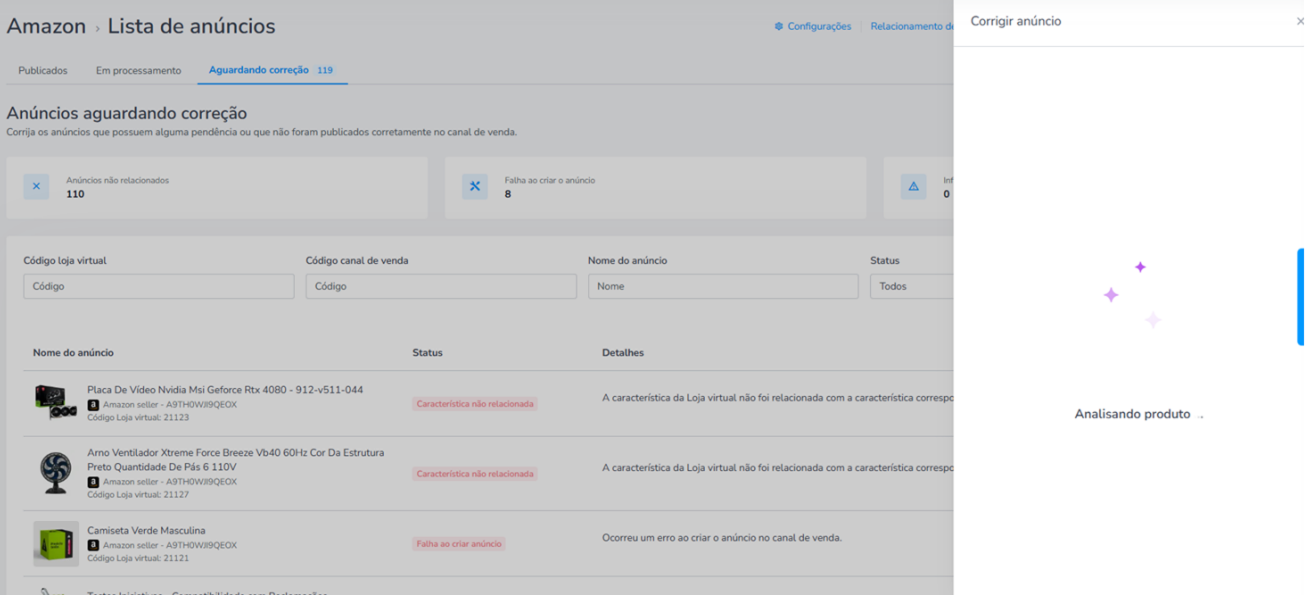
Task: Focus the Código canal de venda input
Action: 441,286
